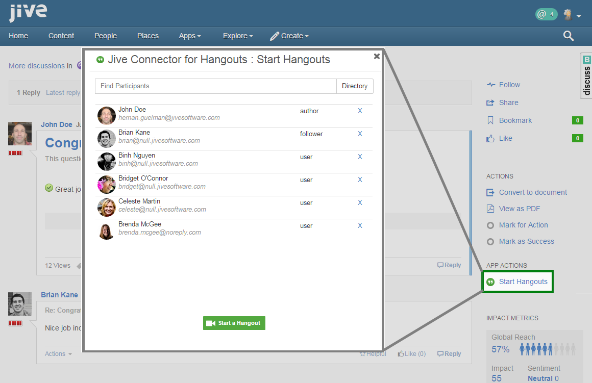Click Like (0) on Brian's reply
This screenshot has height=383, width=592.
click(x=412, y=354)
